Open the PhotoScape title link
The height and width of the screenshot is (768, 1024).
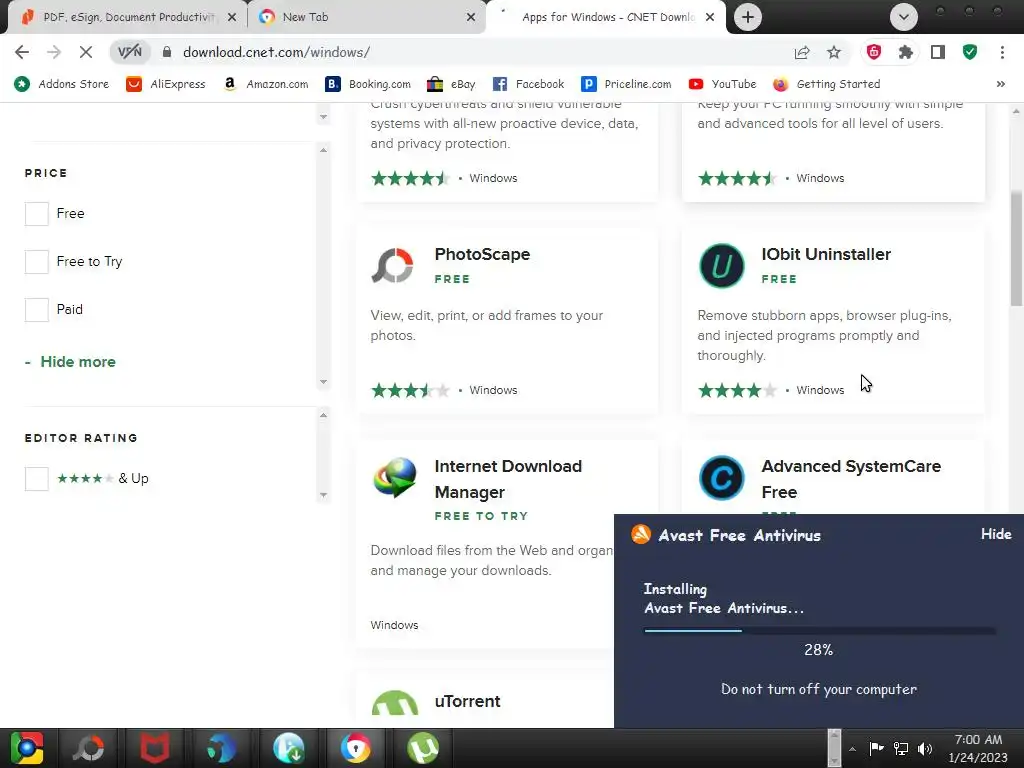(x=482, y=254)
